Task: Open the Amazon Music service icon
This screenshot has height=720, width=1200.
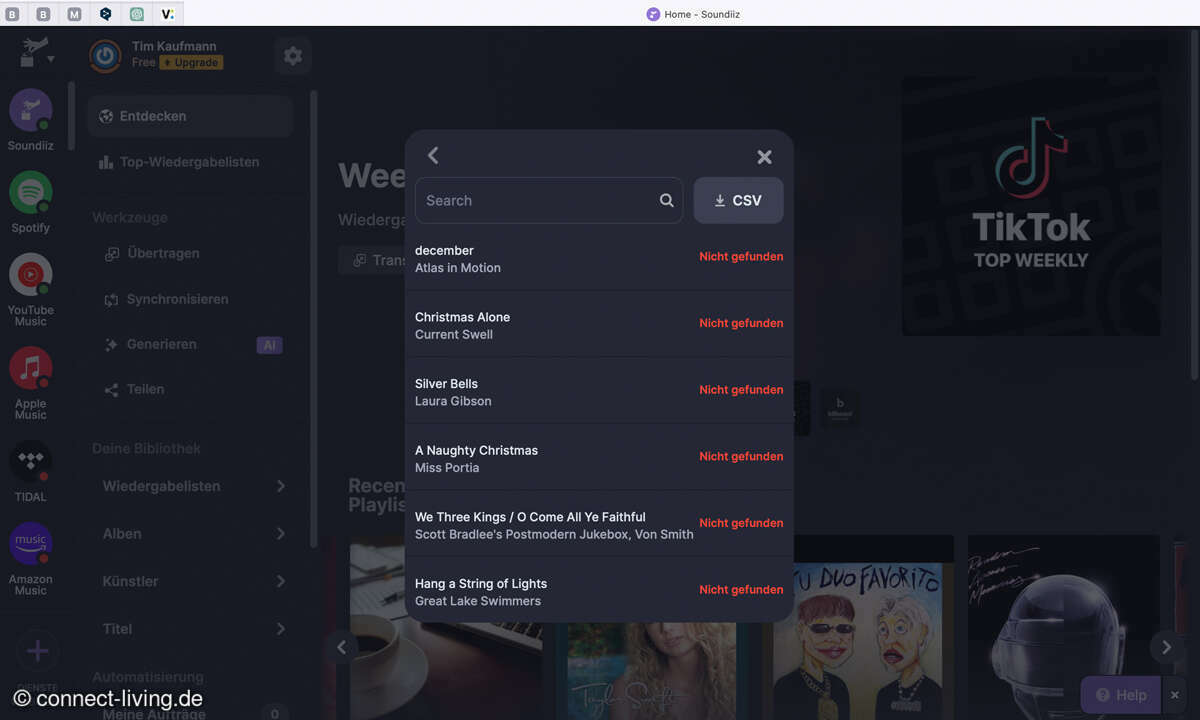Action: [31, 544]
